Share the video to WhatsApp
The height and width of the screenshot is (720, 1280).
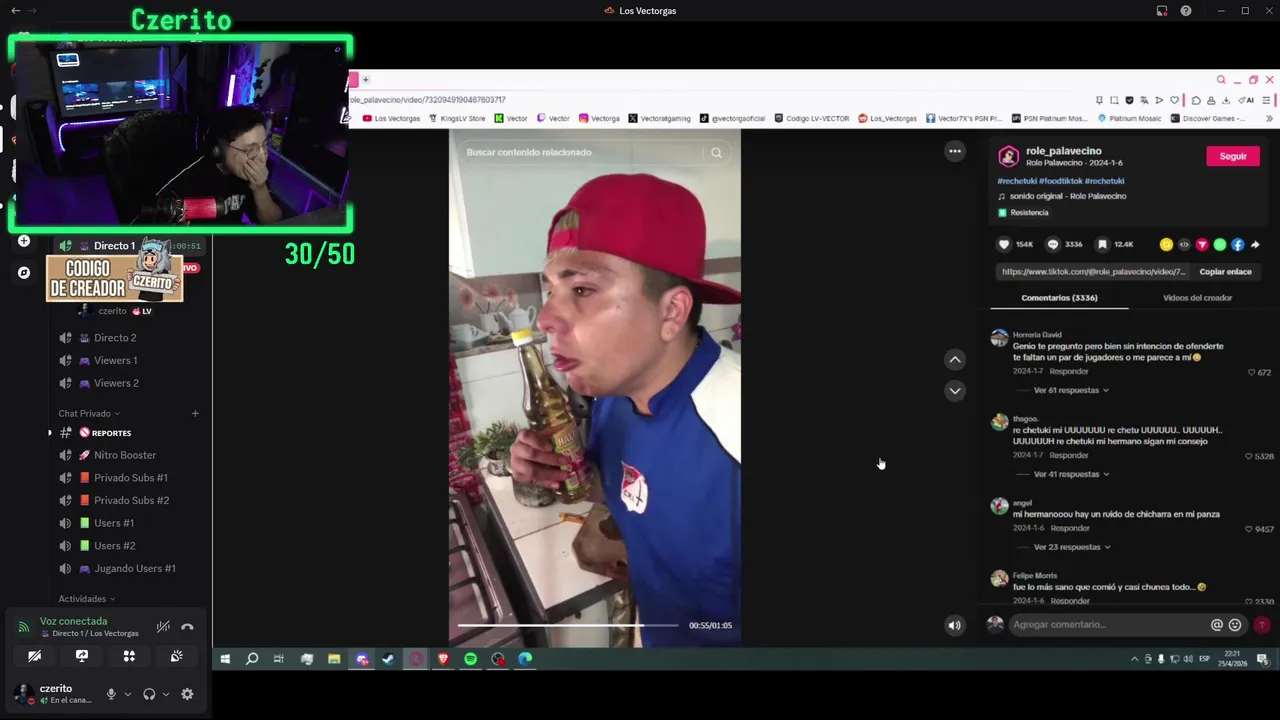tap(1219, 244)
